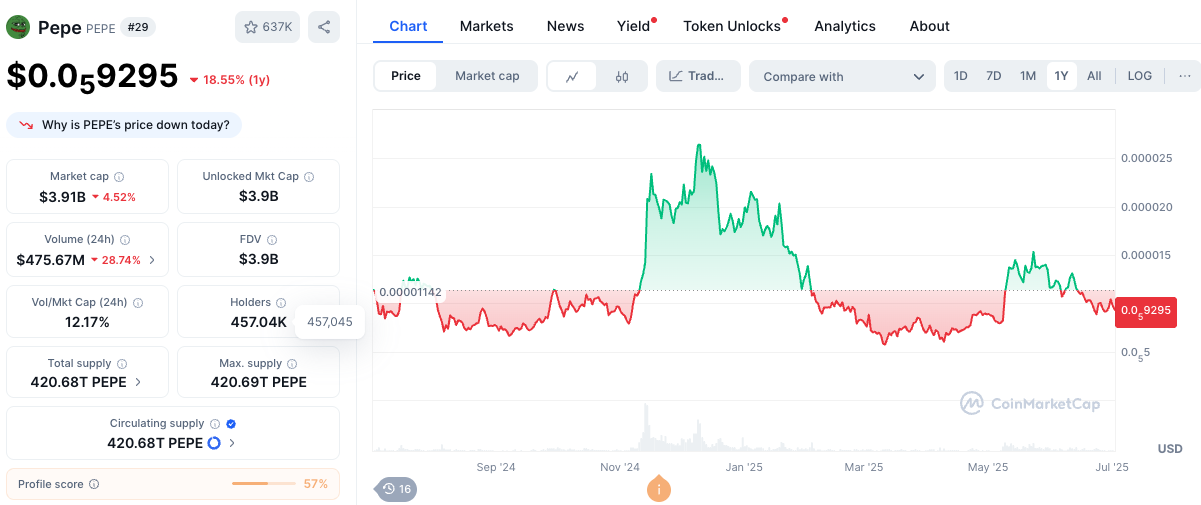Go to the Token Unlocks tab
Screen dimensions: 1201x505
(x=732, y=26)
